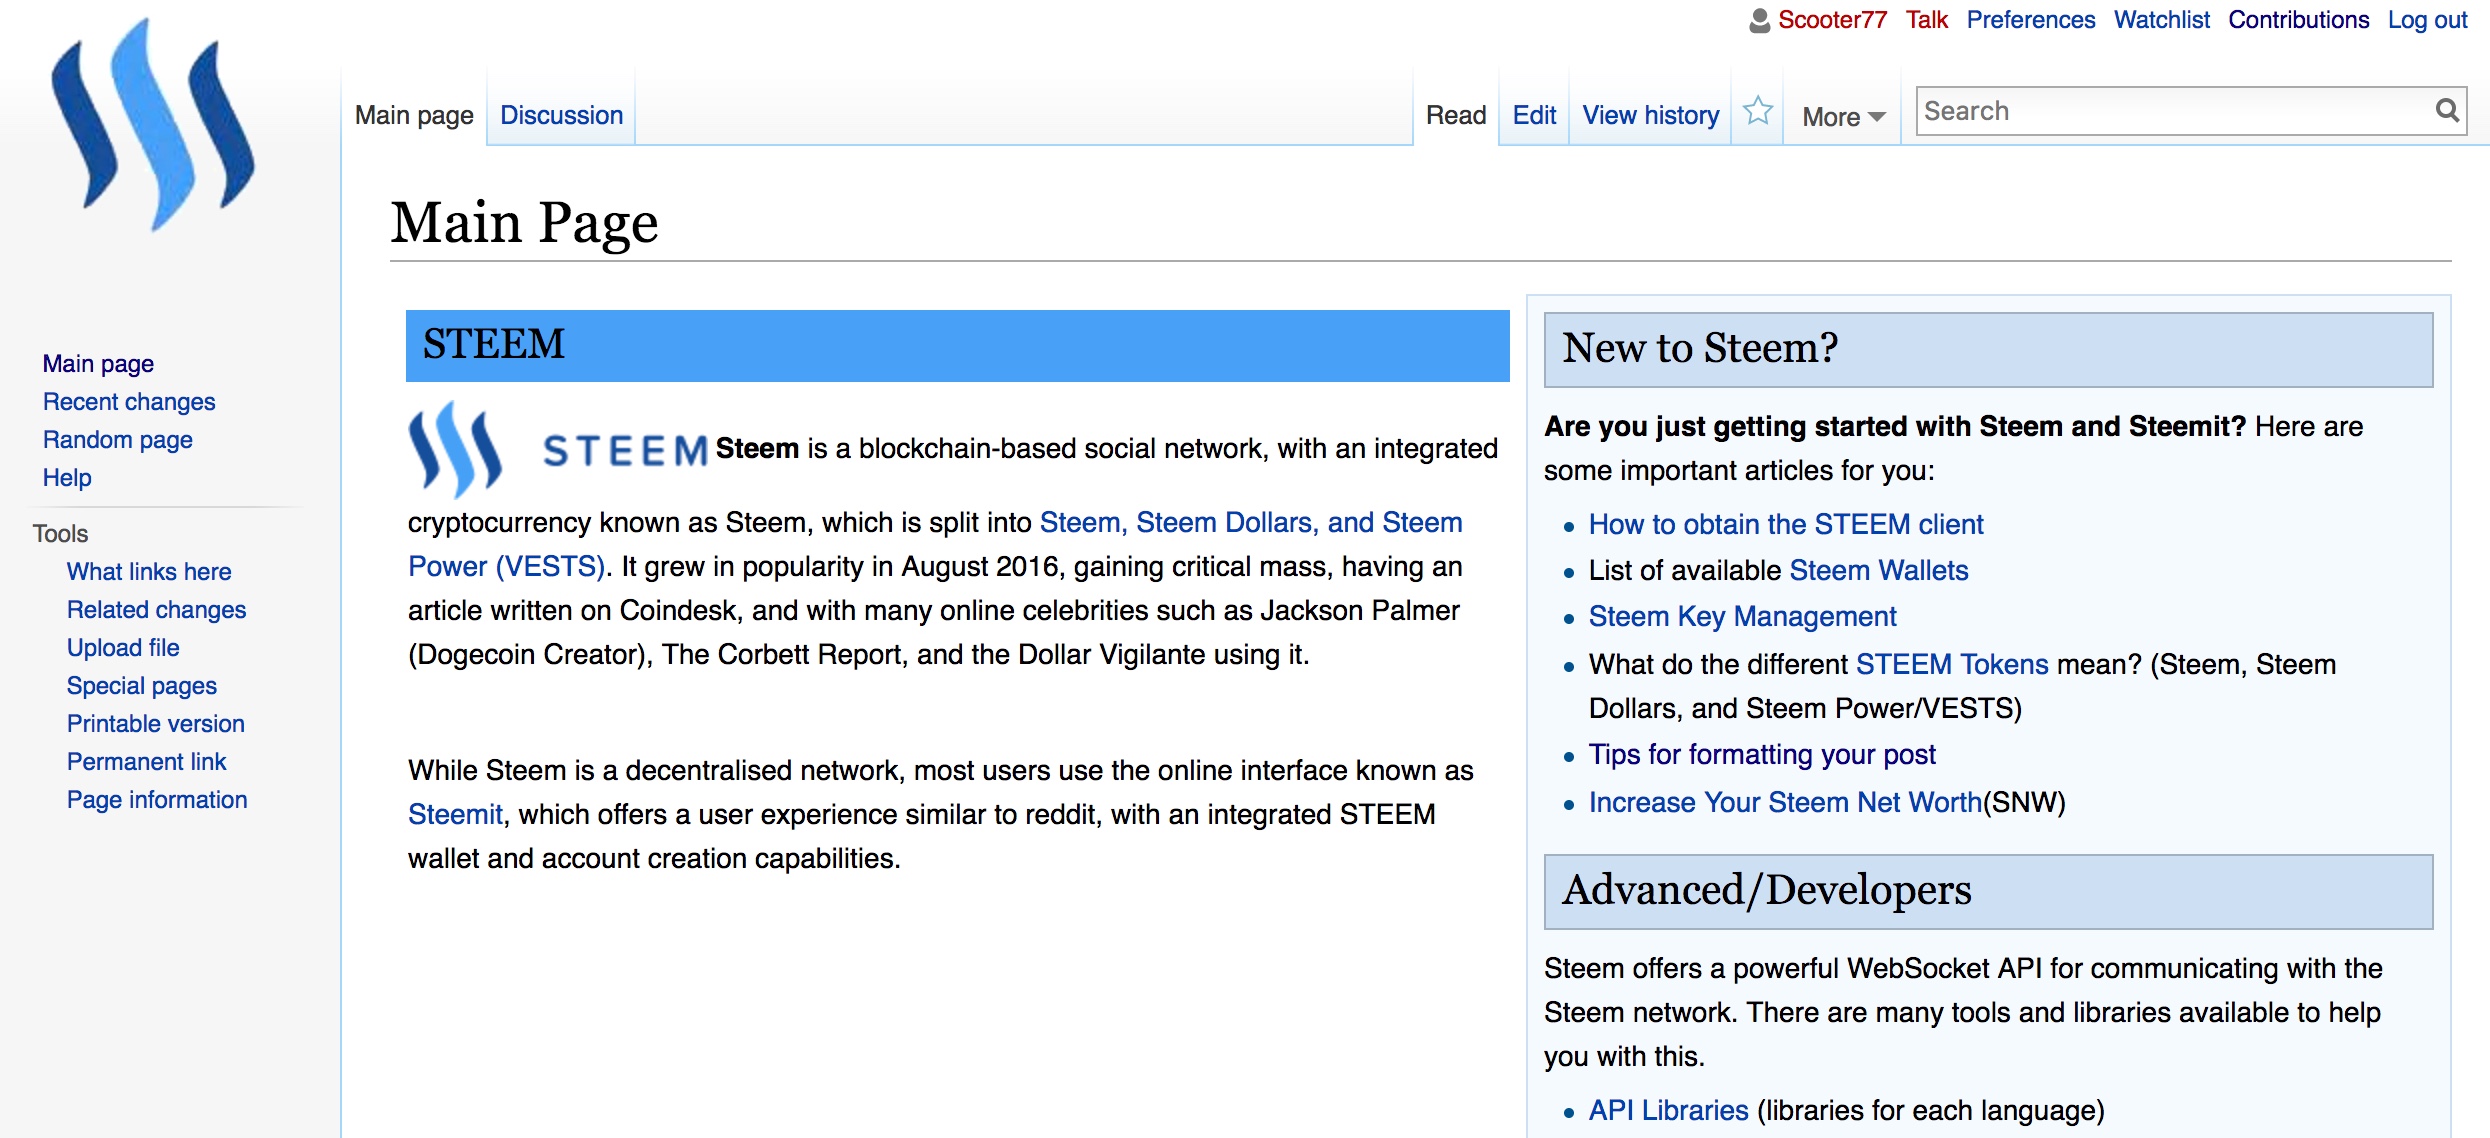
Task: Open Tips for formatting your post
Action: [1762, 755]
